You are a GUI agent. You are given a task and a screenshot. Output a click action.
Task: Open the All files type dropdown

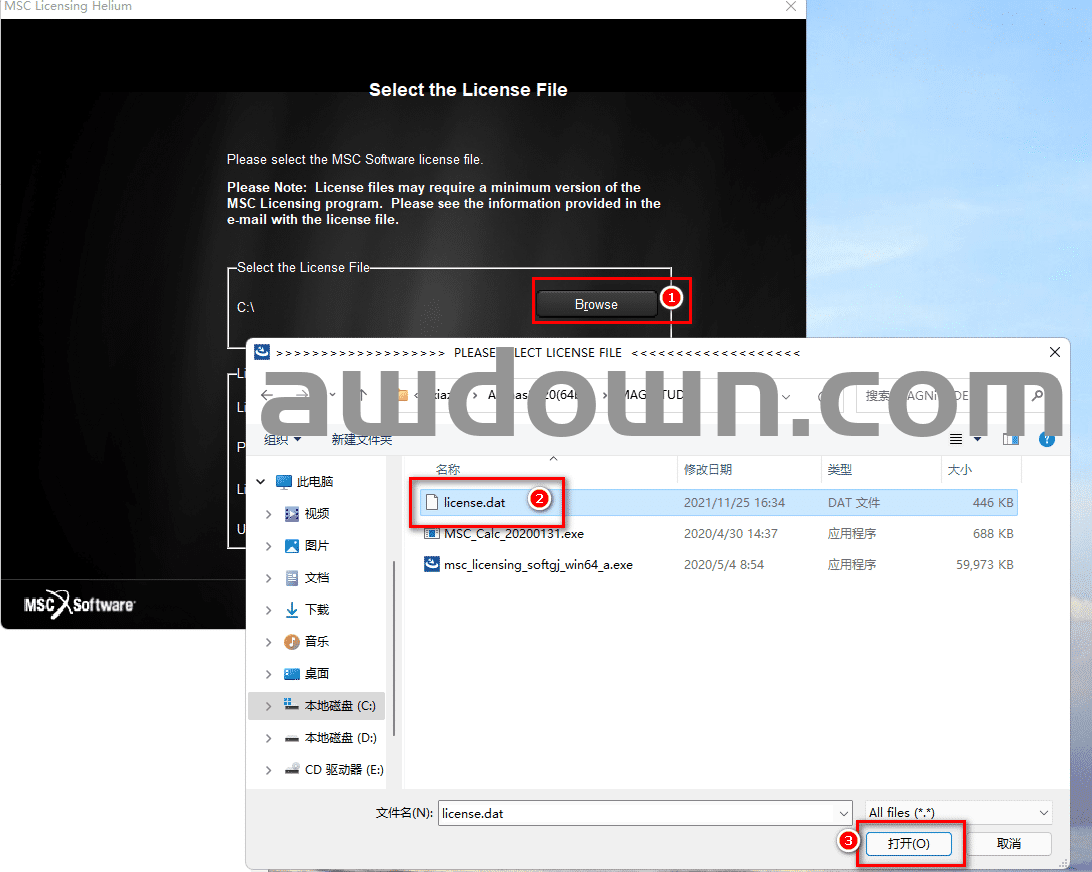(958, 813)
